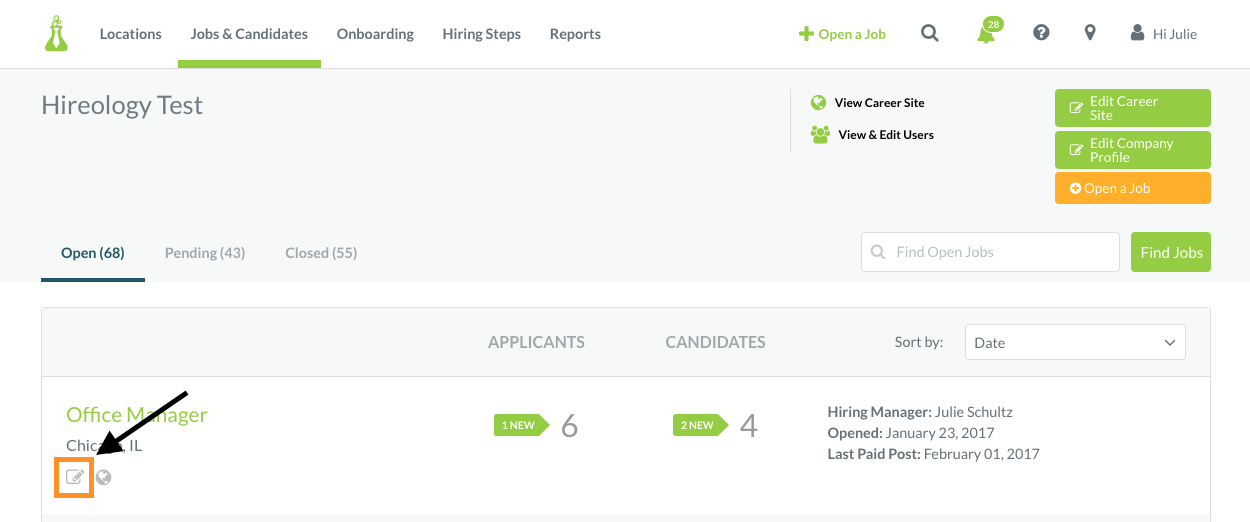Click the orange Open a Job button

pyautogui.click(x=1132, y=188)
